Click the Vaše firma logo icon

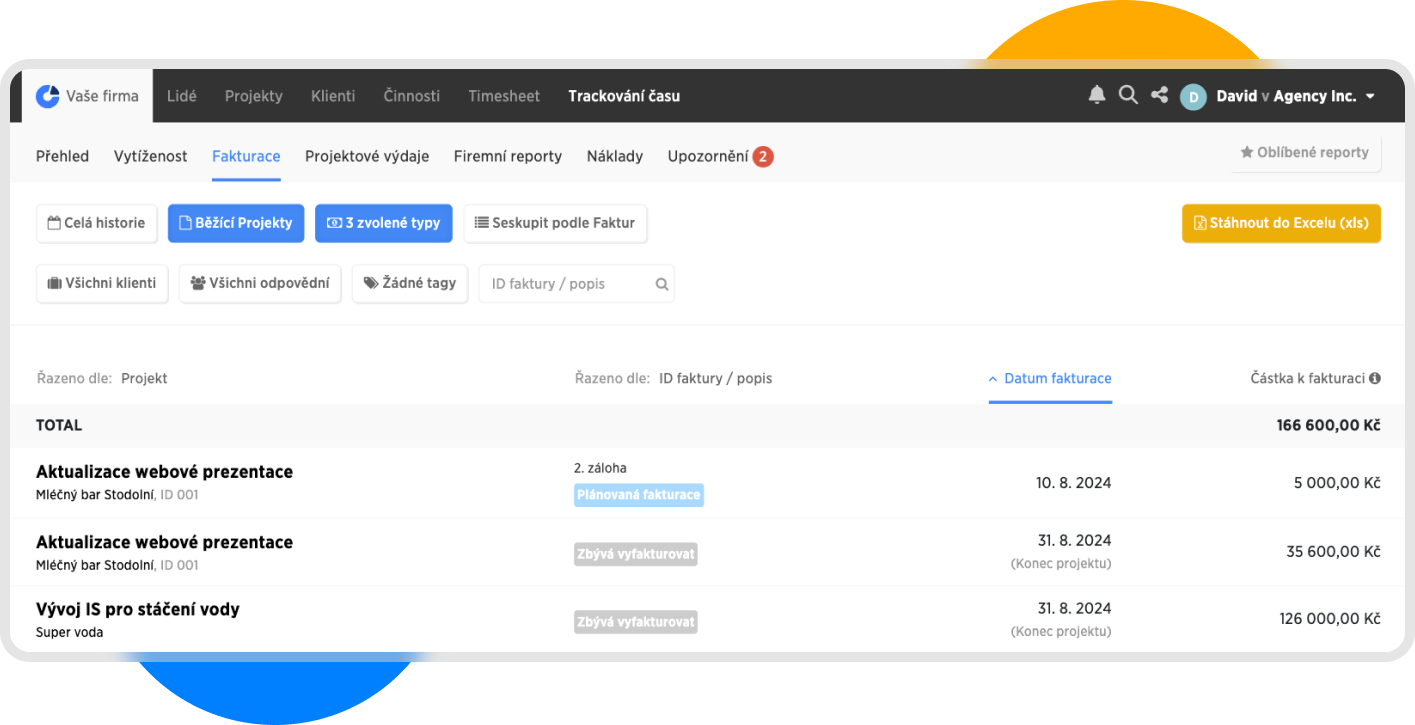(x=47, y=96)
